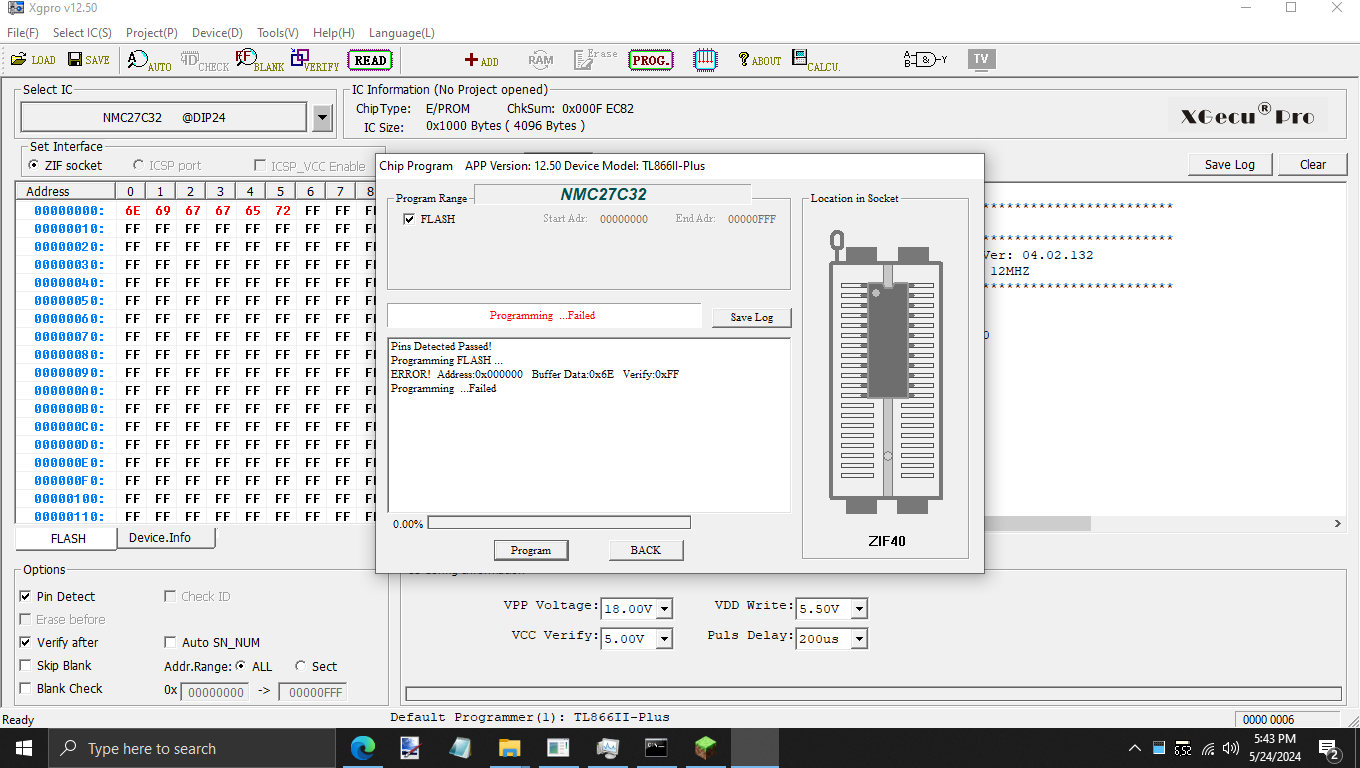The image size is (1360, 768).
Task: Select the ALL address range radio
Action: (x=241, y=666)
